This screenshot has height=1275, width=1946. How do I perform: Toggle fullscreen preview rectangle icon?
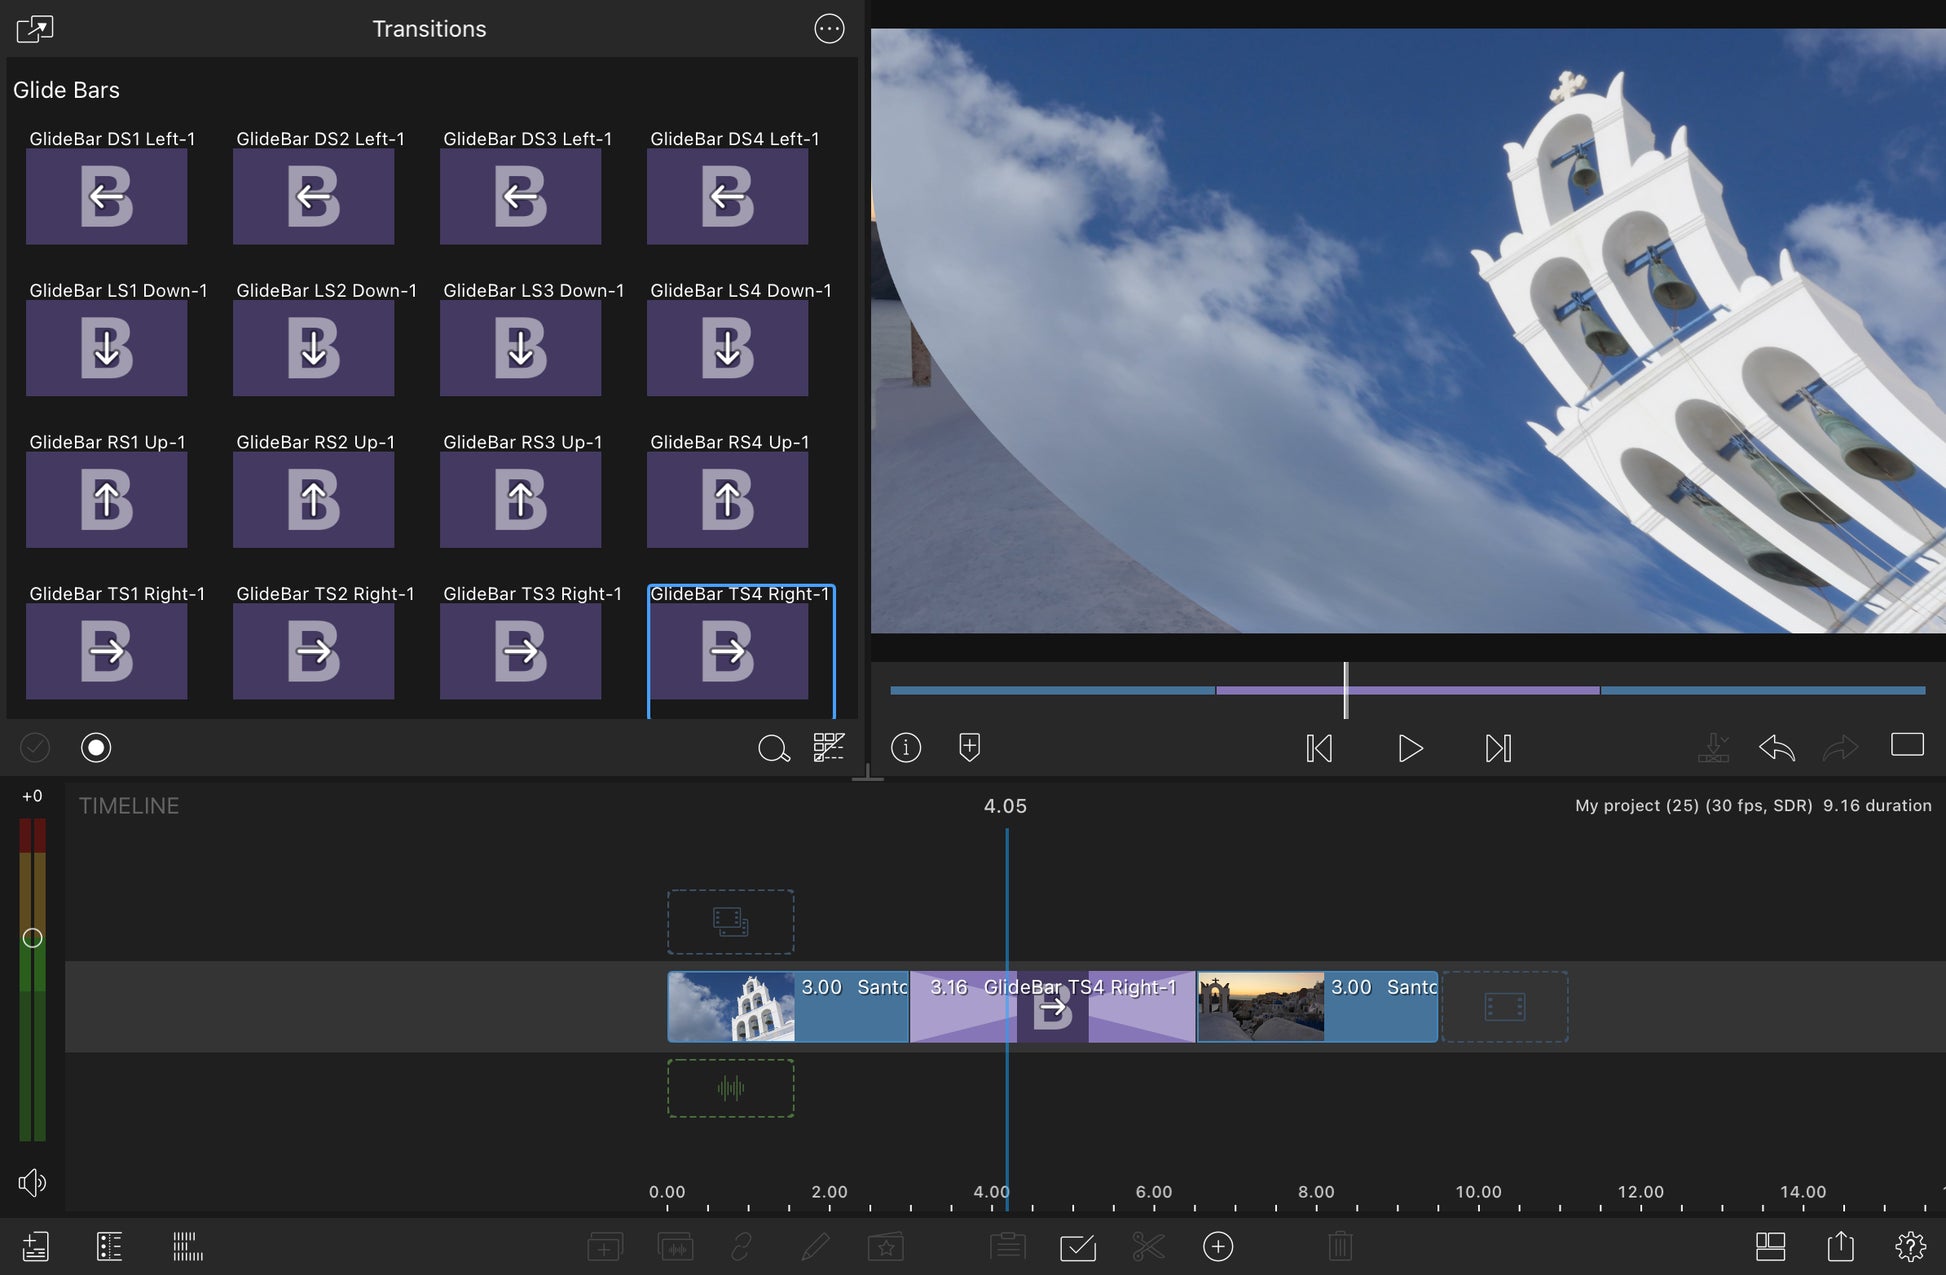point(1907,745)
